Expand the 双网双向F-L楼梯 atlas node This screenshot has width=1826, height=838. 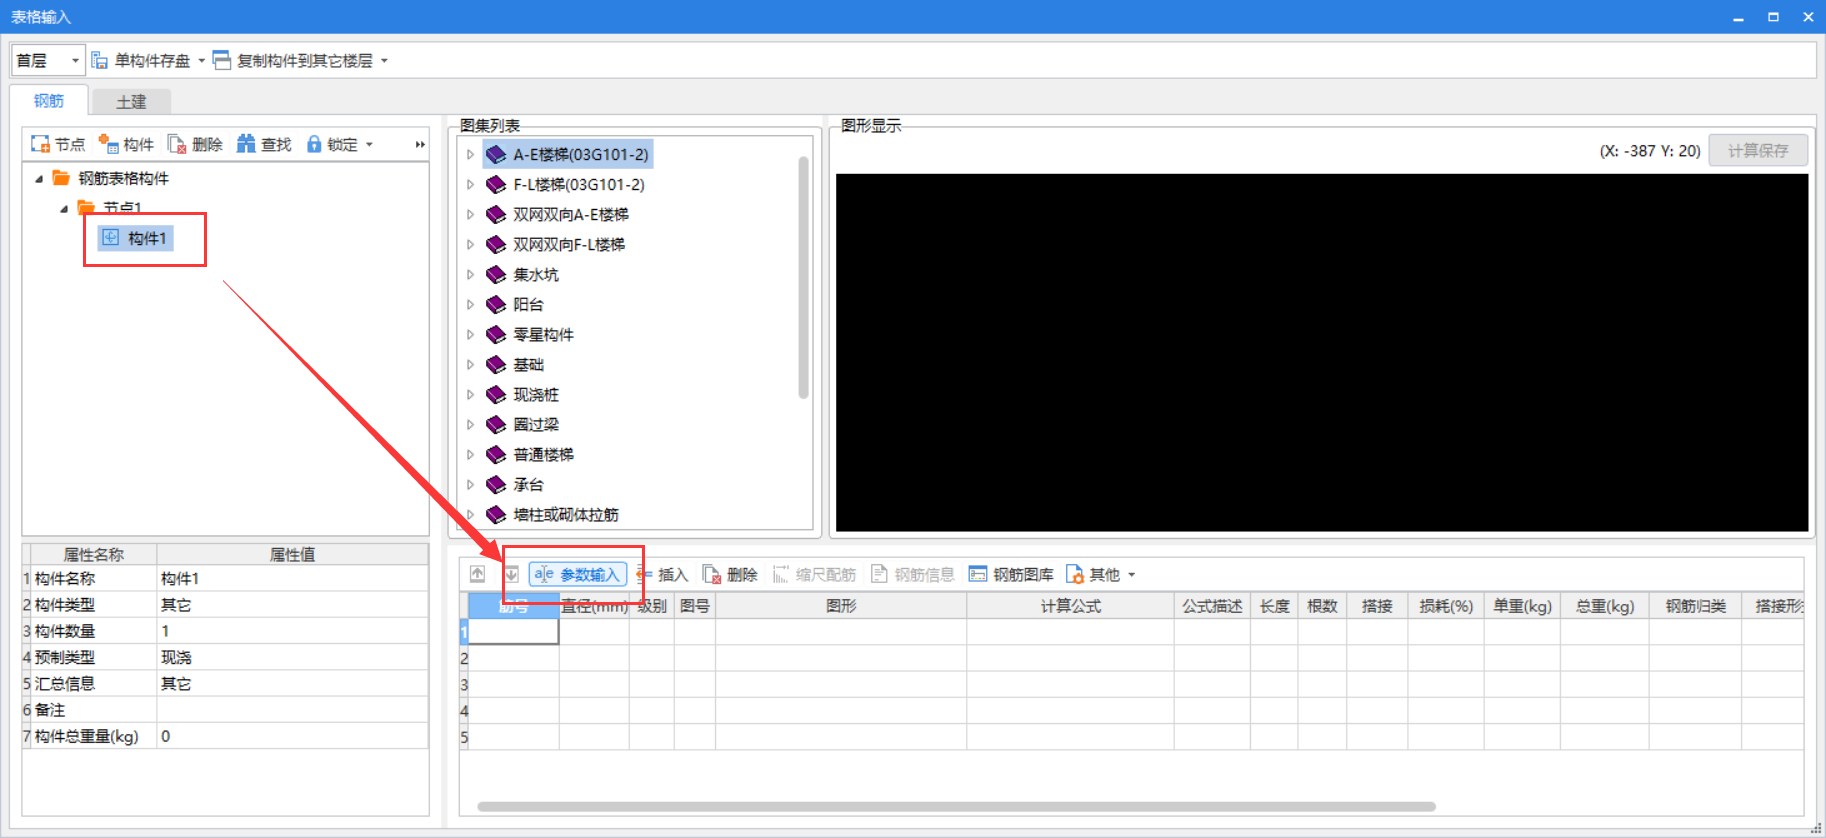[x=470, y=244]
